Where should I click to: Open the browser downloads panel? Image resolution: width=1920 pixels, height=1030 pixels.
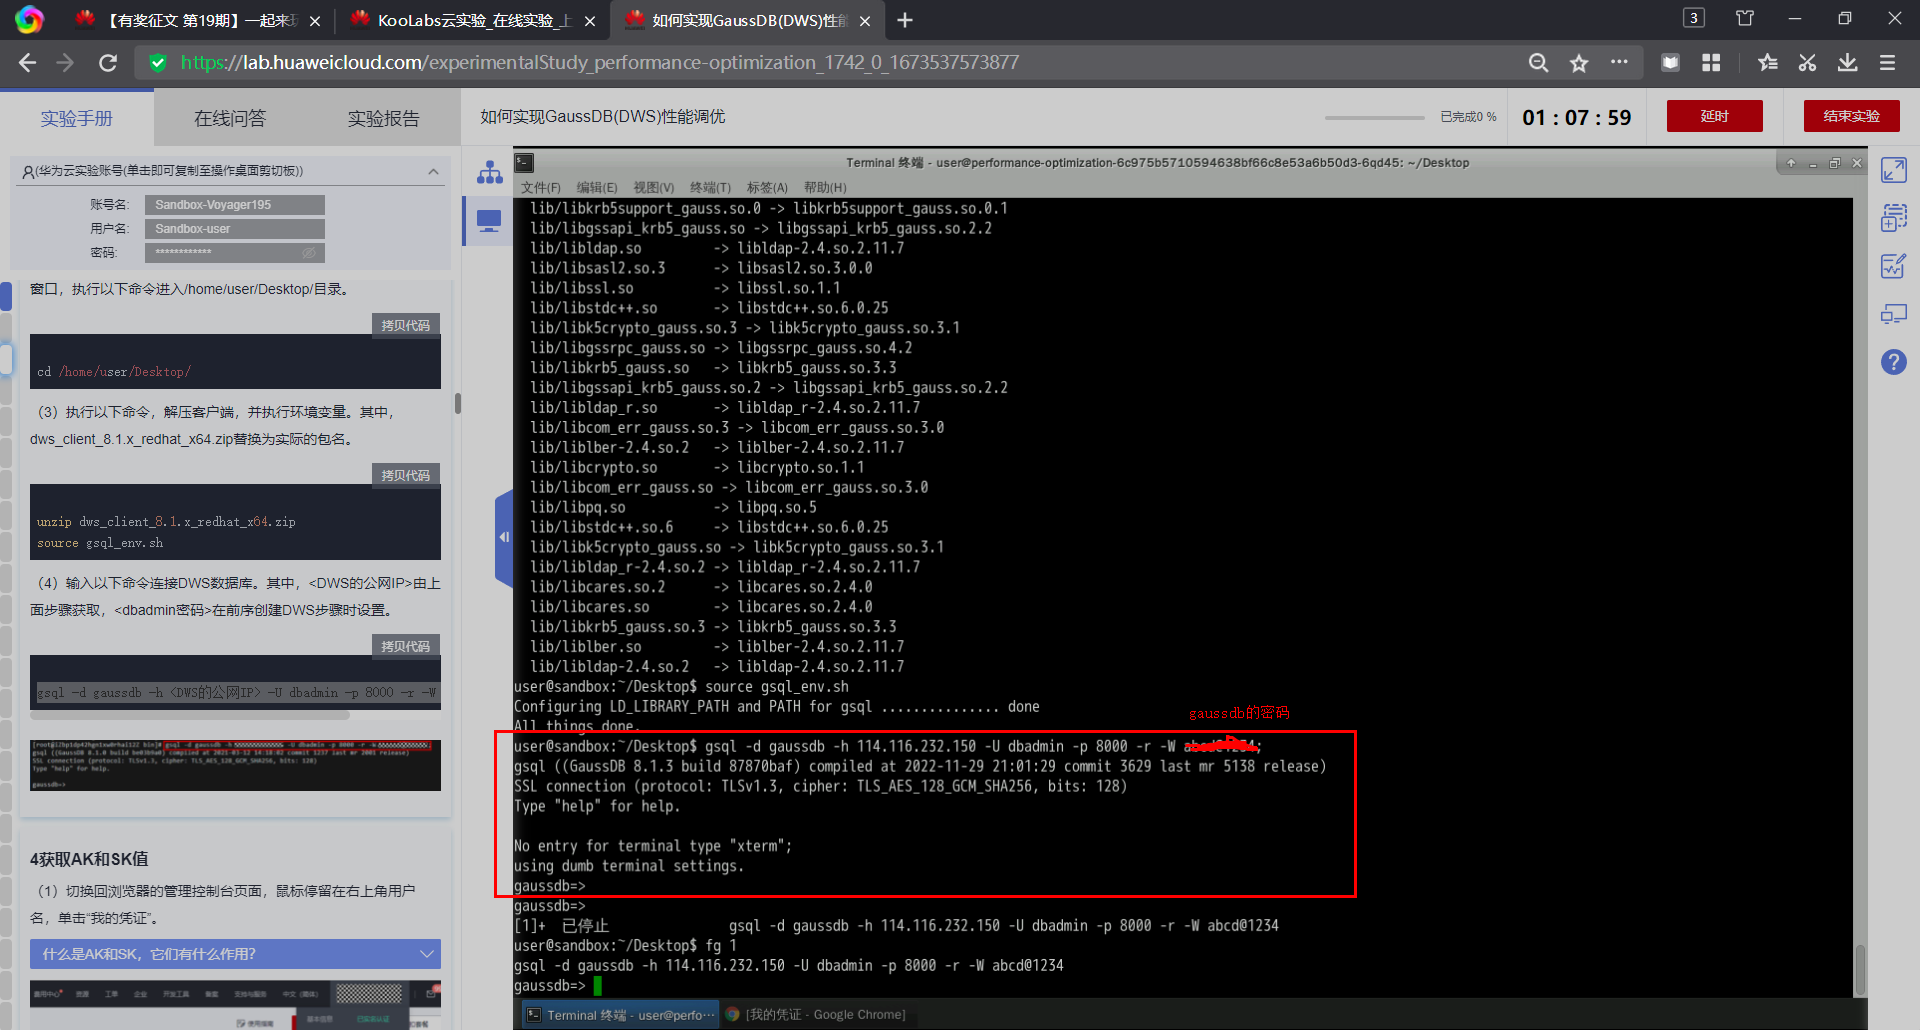pyautogui.click(x=1847, y=63)
